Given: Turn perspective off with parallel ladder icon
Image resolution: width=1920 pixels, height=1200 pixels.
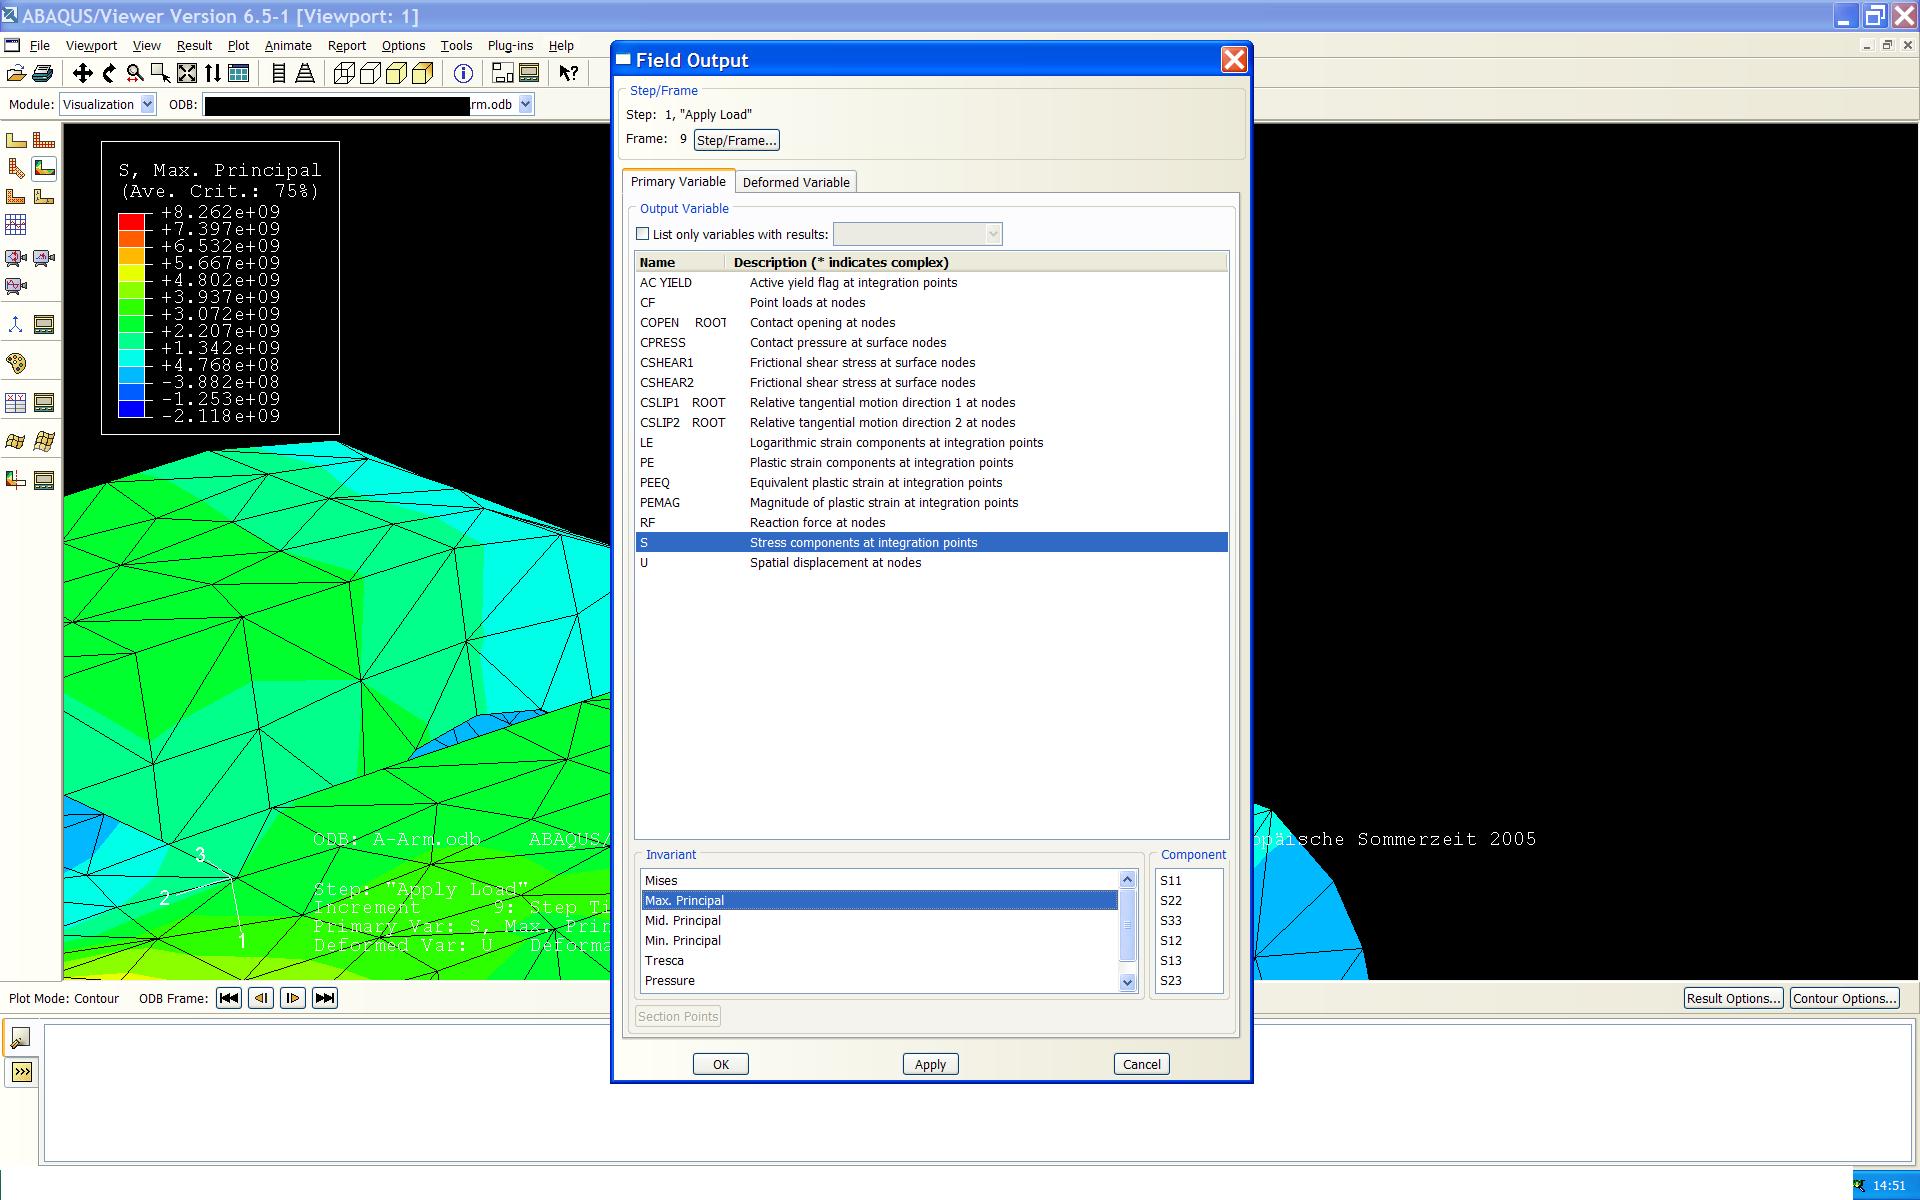Looking at the screenshot, I should (279, 73).
